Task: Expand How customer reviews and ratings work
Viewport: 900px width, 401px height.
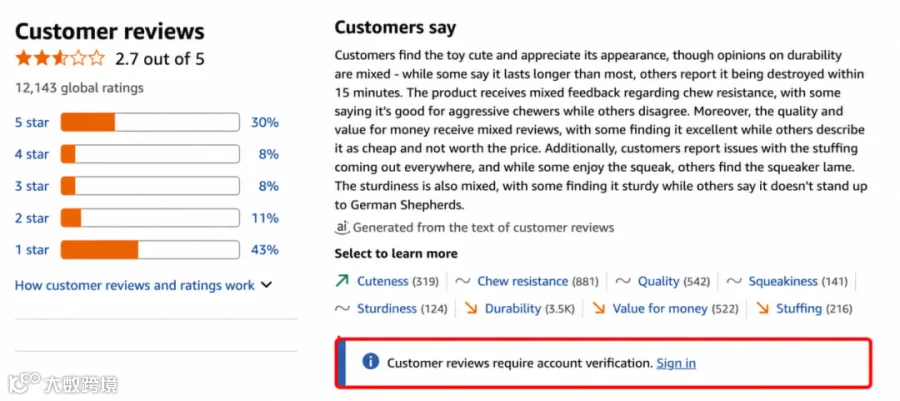Action: pos(143,285)
